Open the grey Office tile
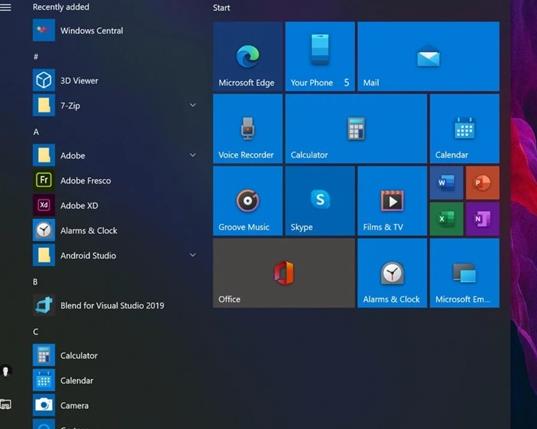 (x=284, y=273)
